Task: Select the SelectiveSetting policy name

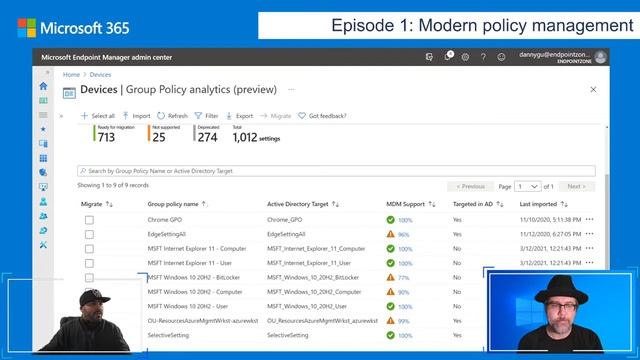Action: [168, 335]
